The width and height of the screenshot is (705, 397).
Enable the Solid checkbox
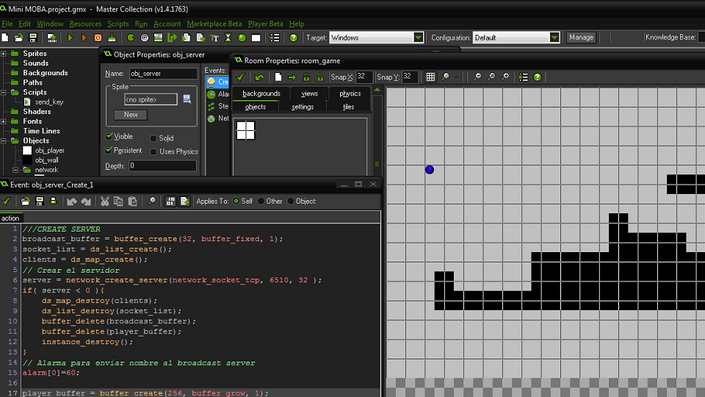(153, 138)
